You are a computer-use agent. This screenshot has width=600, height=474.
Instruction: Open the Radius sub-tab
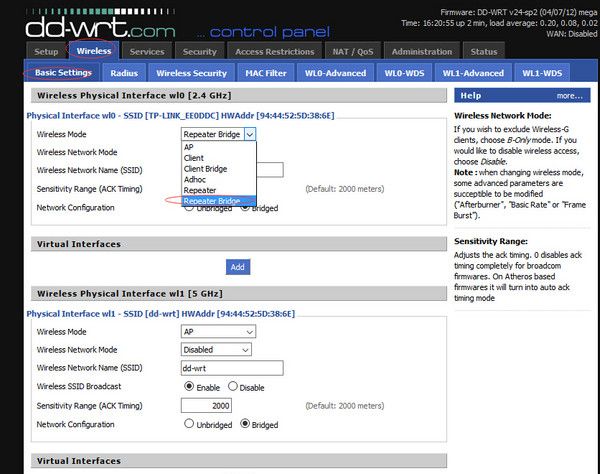pos(124,73)
